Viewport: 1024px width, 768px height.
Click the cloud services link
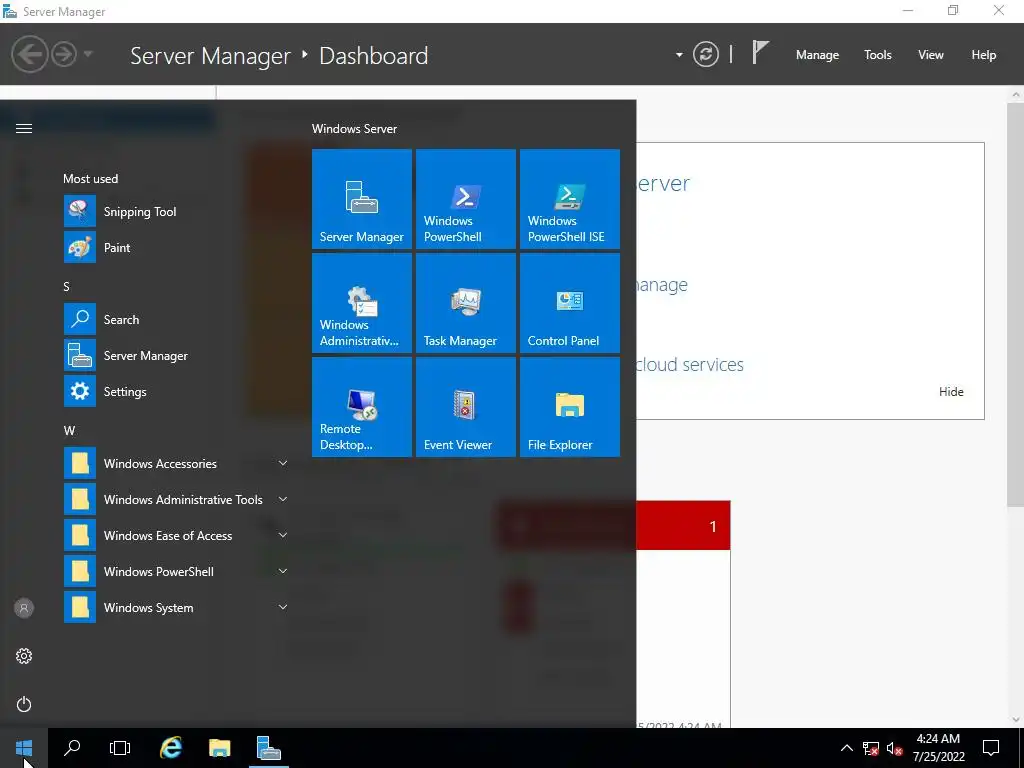pyautogui.click(x=690, y=364)
